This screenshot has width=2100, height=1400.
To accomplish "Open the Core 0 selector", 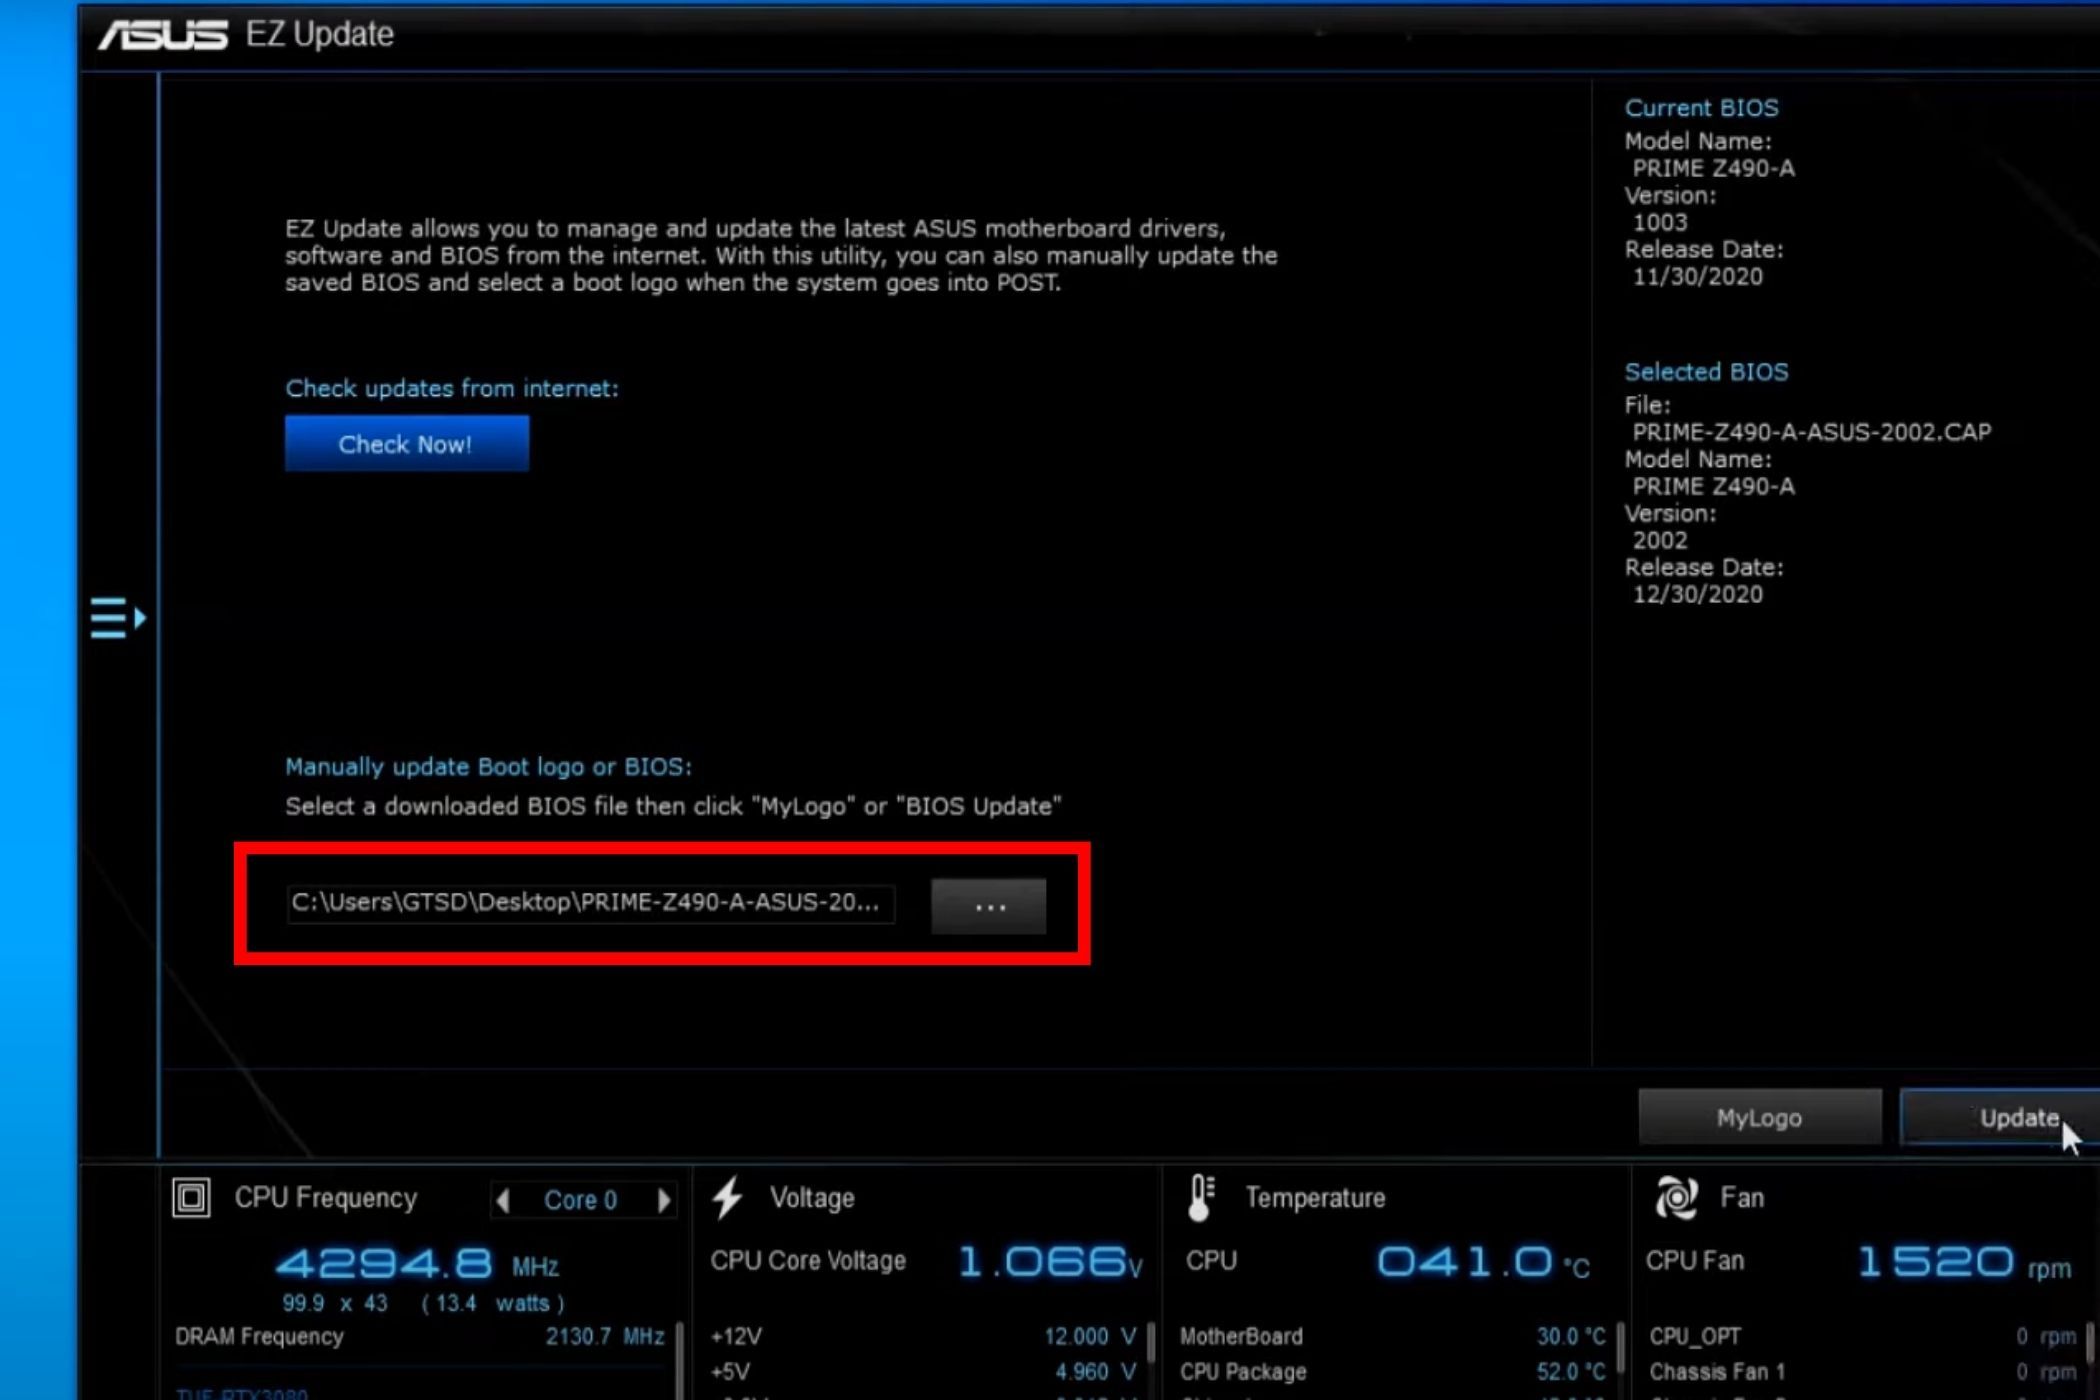I will [x=581, y=1200].
